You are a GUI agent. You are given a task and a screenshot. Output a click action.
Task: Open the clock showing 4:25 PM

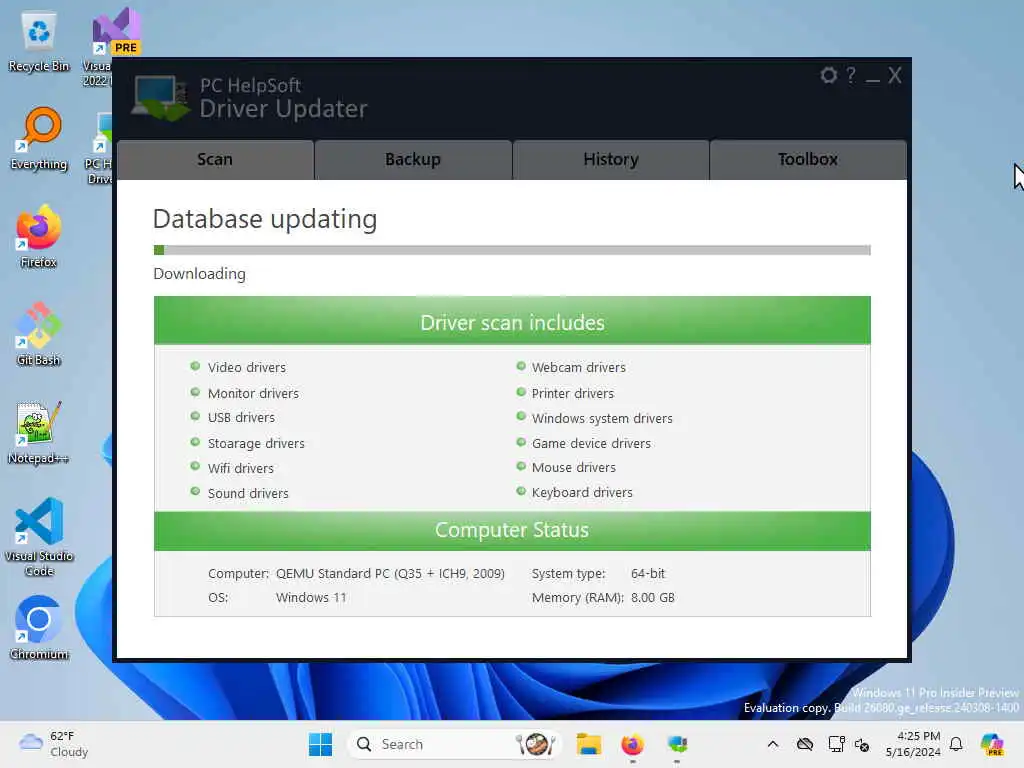913,744
